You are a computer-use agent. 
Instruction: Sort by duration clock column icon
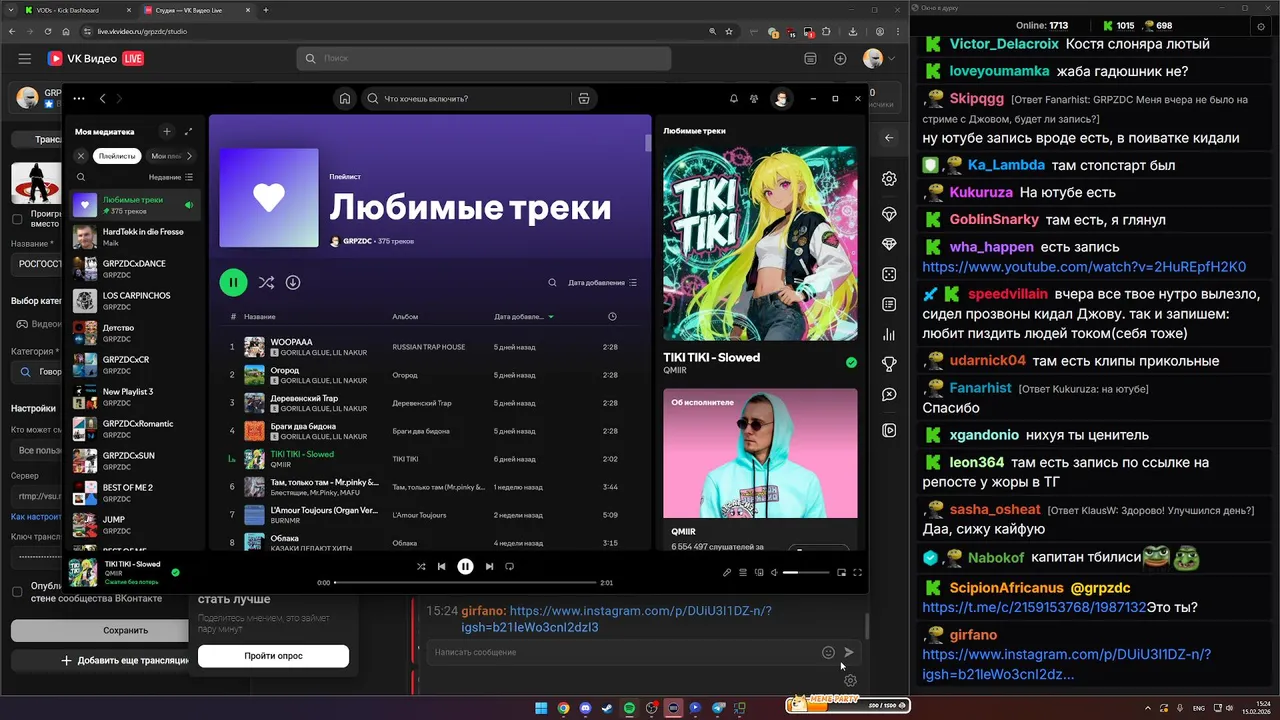612,317
